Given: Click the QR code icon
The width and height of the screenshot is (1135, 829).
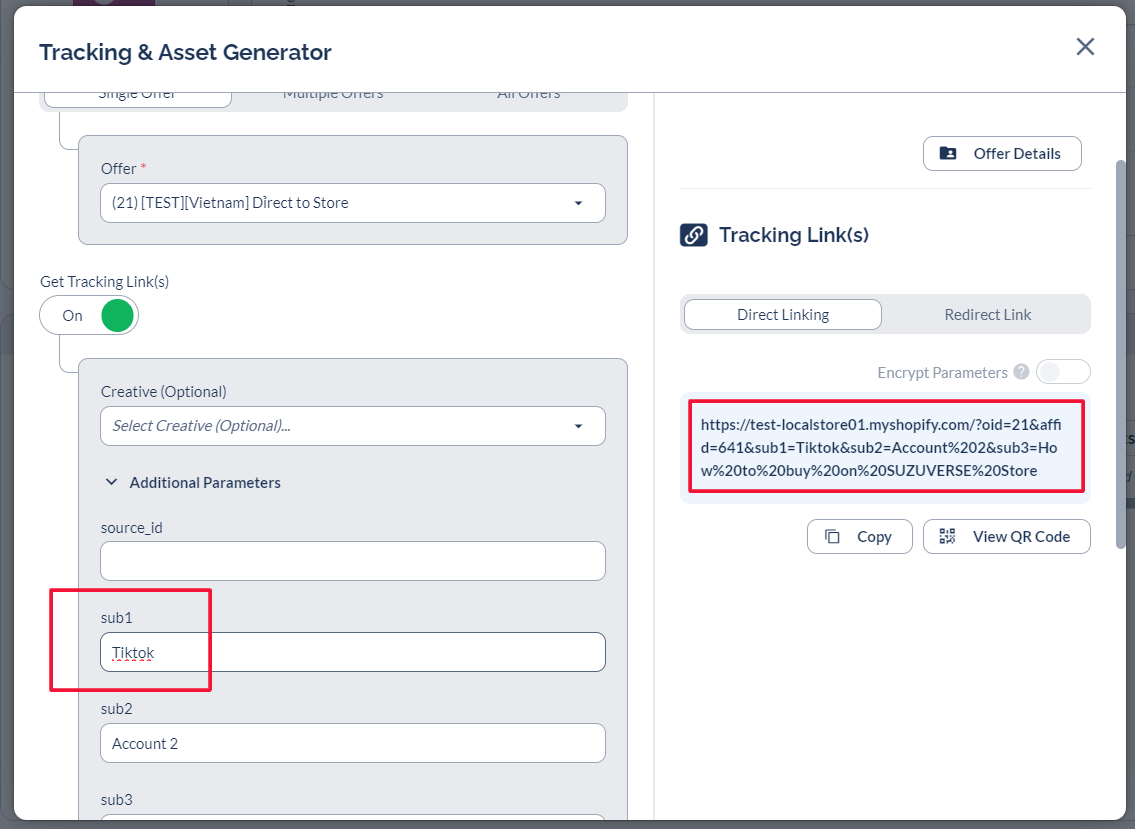Looking at the screenshot, I should click(x=947, y=537).
